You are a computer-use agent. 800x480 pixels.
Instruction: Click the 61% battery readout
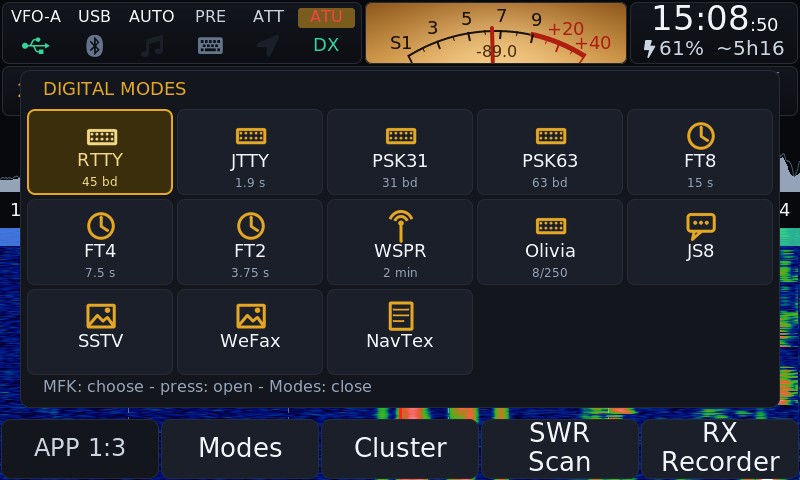tap(681, 49)
